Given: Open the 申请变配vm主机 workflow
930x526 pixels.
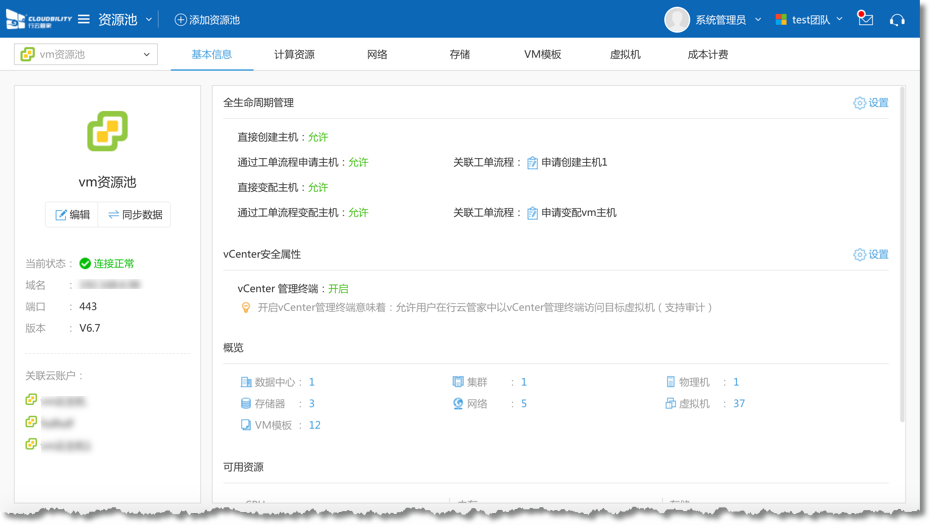Looking at the screenshot, I should click(x=578, y=213).
